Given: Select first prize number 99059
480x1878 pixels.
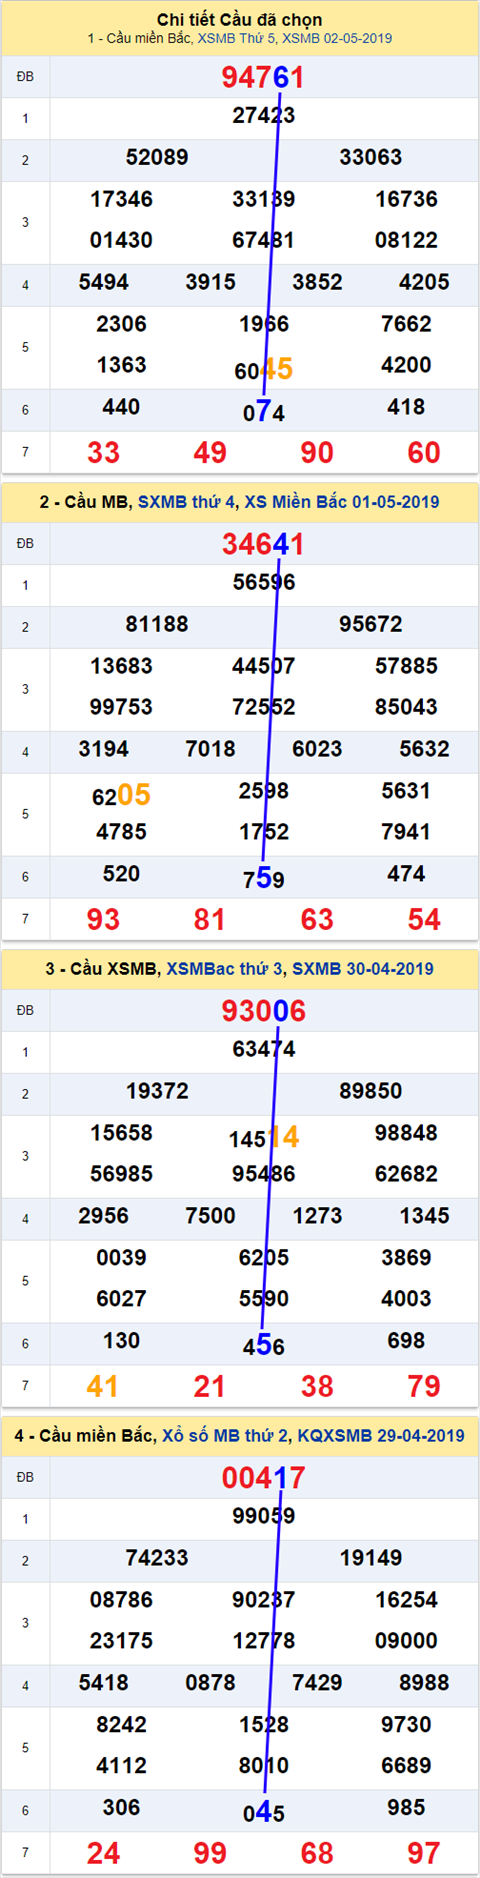Looking at the screenshot, I should click(264, 1516).
